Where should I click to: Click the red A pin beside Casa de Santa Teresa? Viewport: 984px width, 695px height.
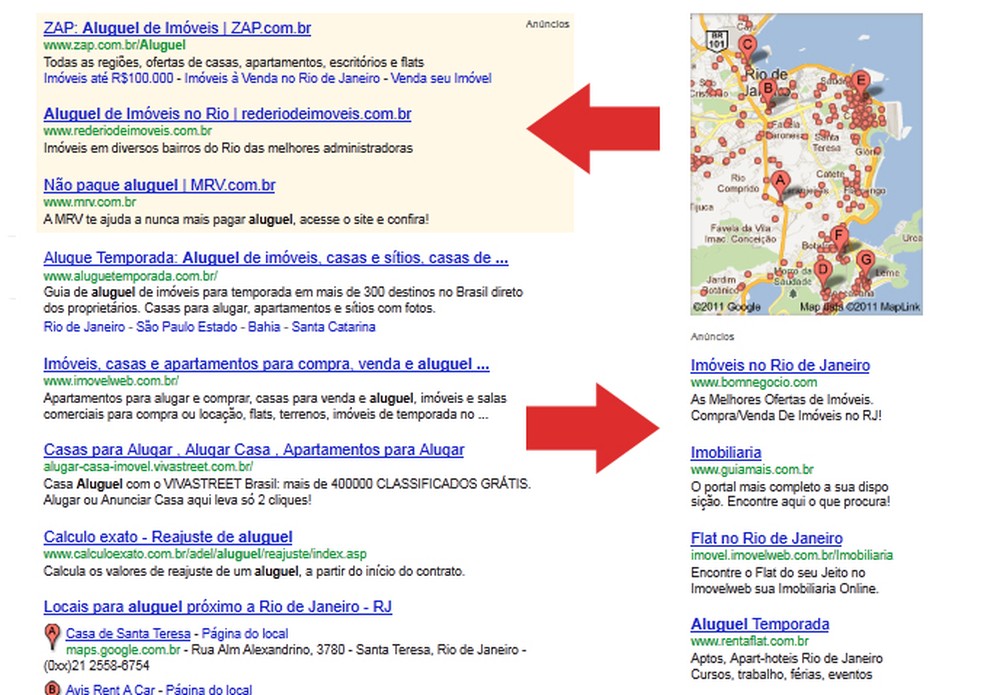pos(52,635)
